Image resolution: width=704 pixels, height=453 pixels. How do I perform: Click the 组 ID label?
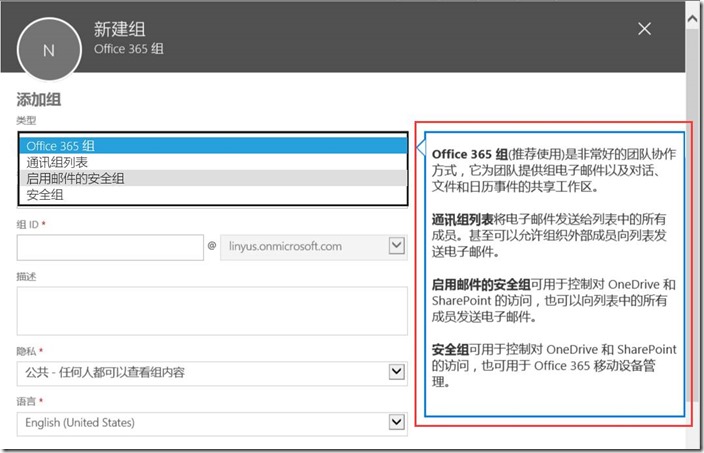pyautogui.click(x=27, y=224)
